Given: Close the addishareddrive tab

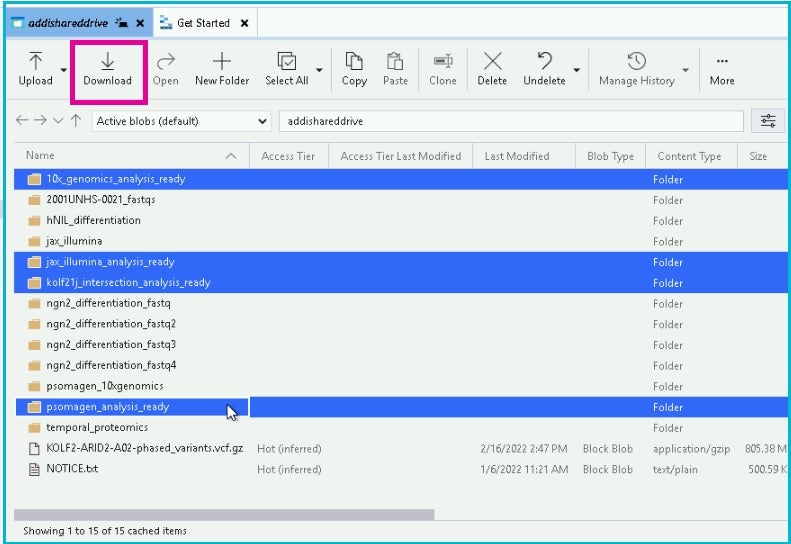Looking at the screenshot, I should click(140, 23).
